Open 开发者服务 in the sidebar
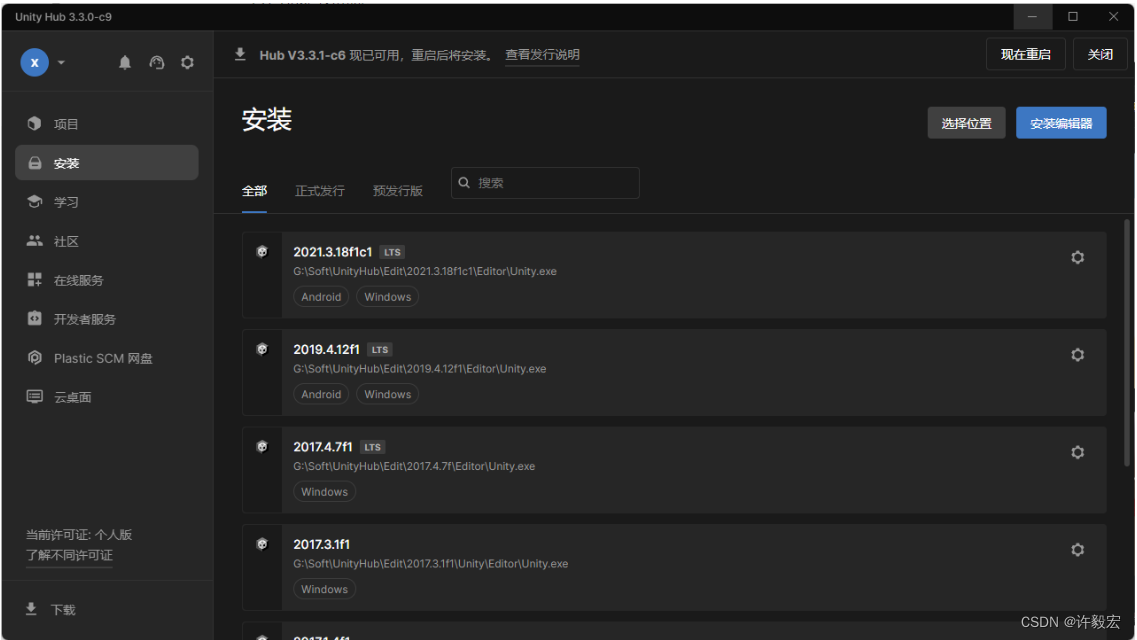Screen dimensions: 1137x640 107,319
